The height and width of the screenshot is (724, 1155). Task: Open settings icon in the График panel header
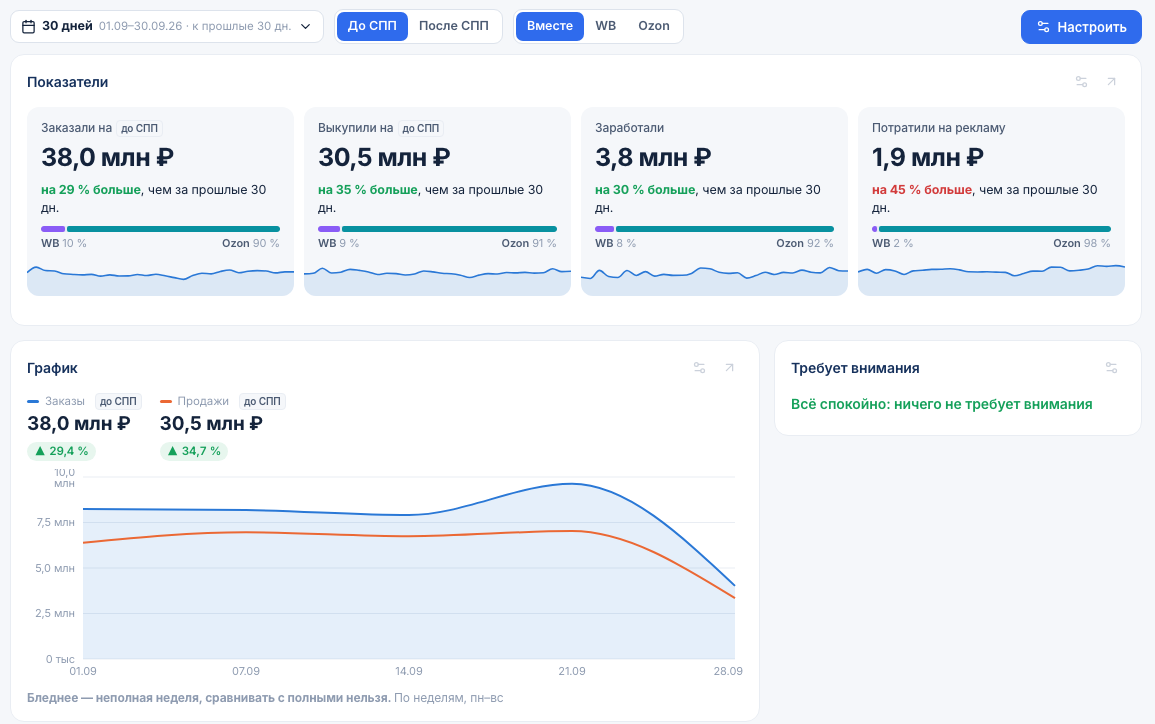[700, 368]
